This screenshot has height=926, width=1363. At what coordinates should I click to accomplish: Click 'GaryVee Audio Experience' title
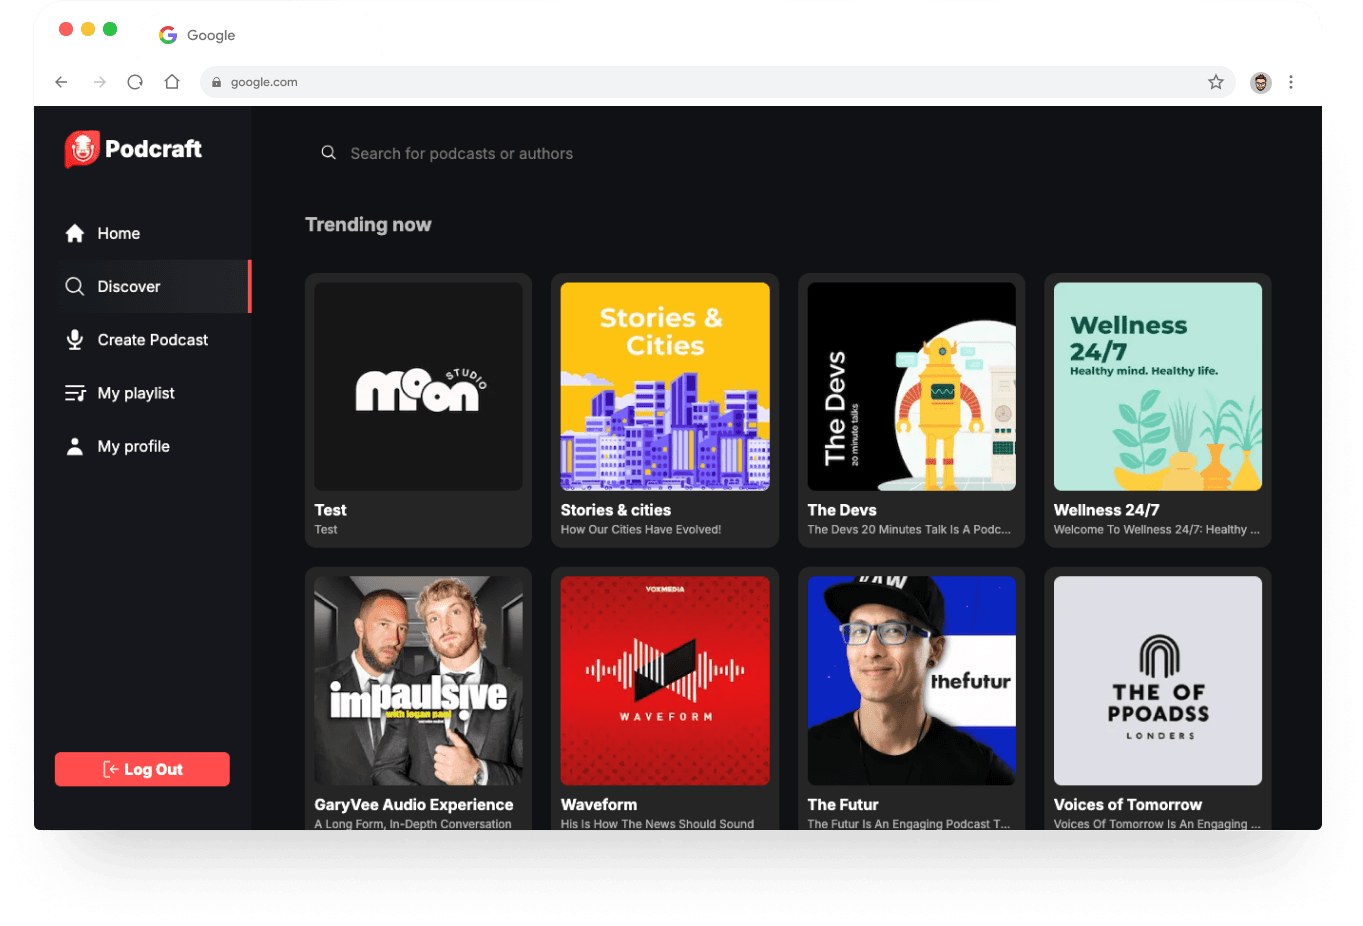coord(414,804)
